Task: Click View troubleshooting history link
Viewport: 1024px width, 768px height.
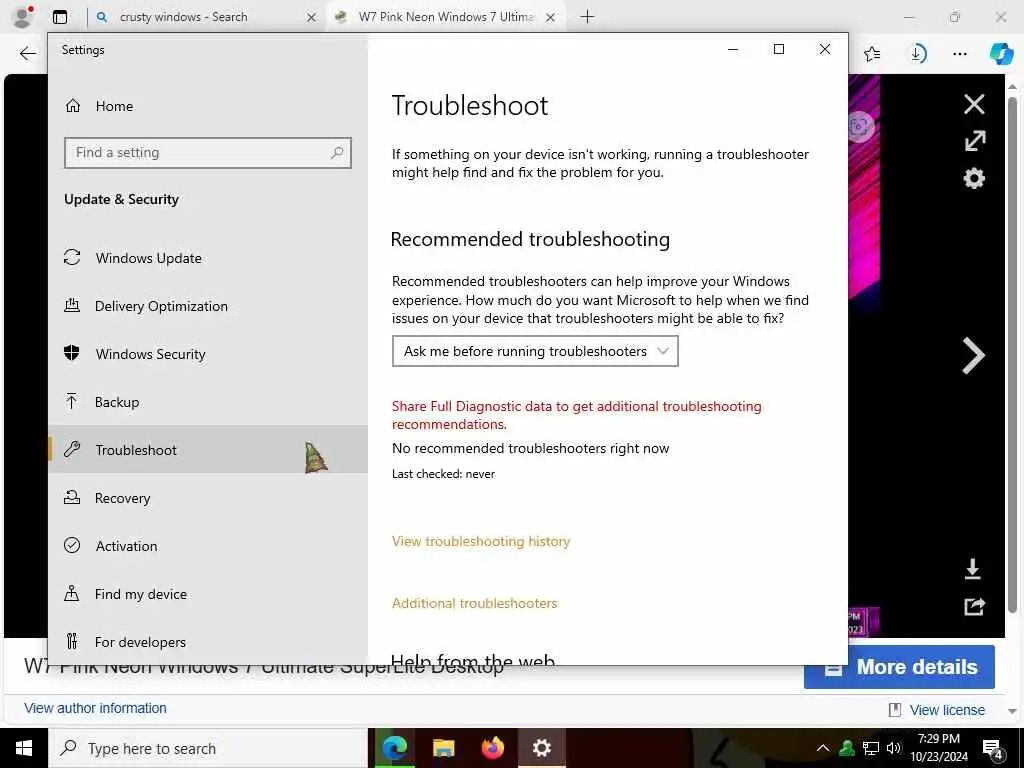Action: coord(481,541)
